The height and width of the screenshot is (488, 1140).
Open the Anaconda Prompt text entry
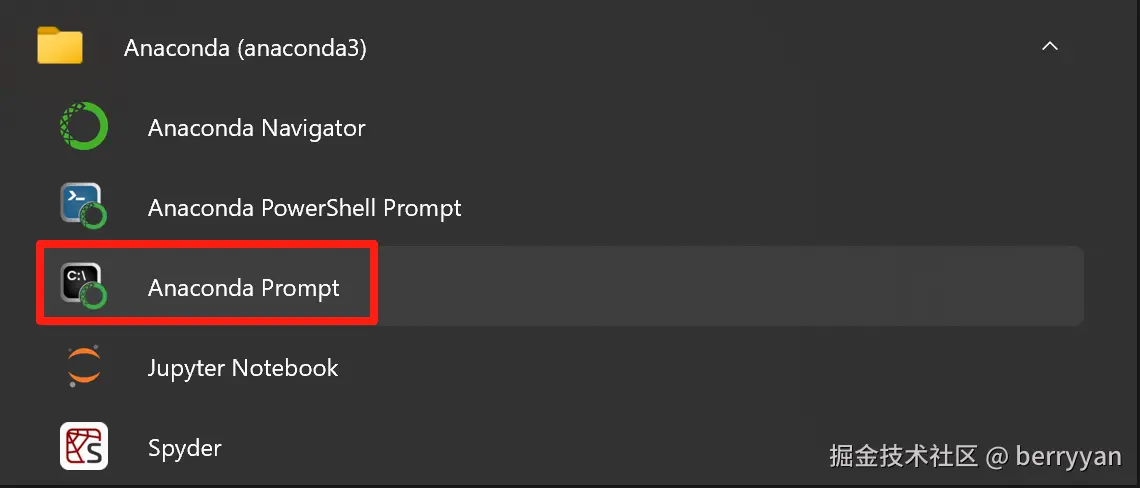click(243, 288)
